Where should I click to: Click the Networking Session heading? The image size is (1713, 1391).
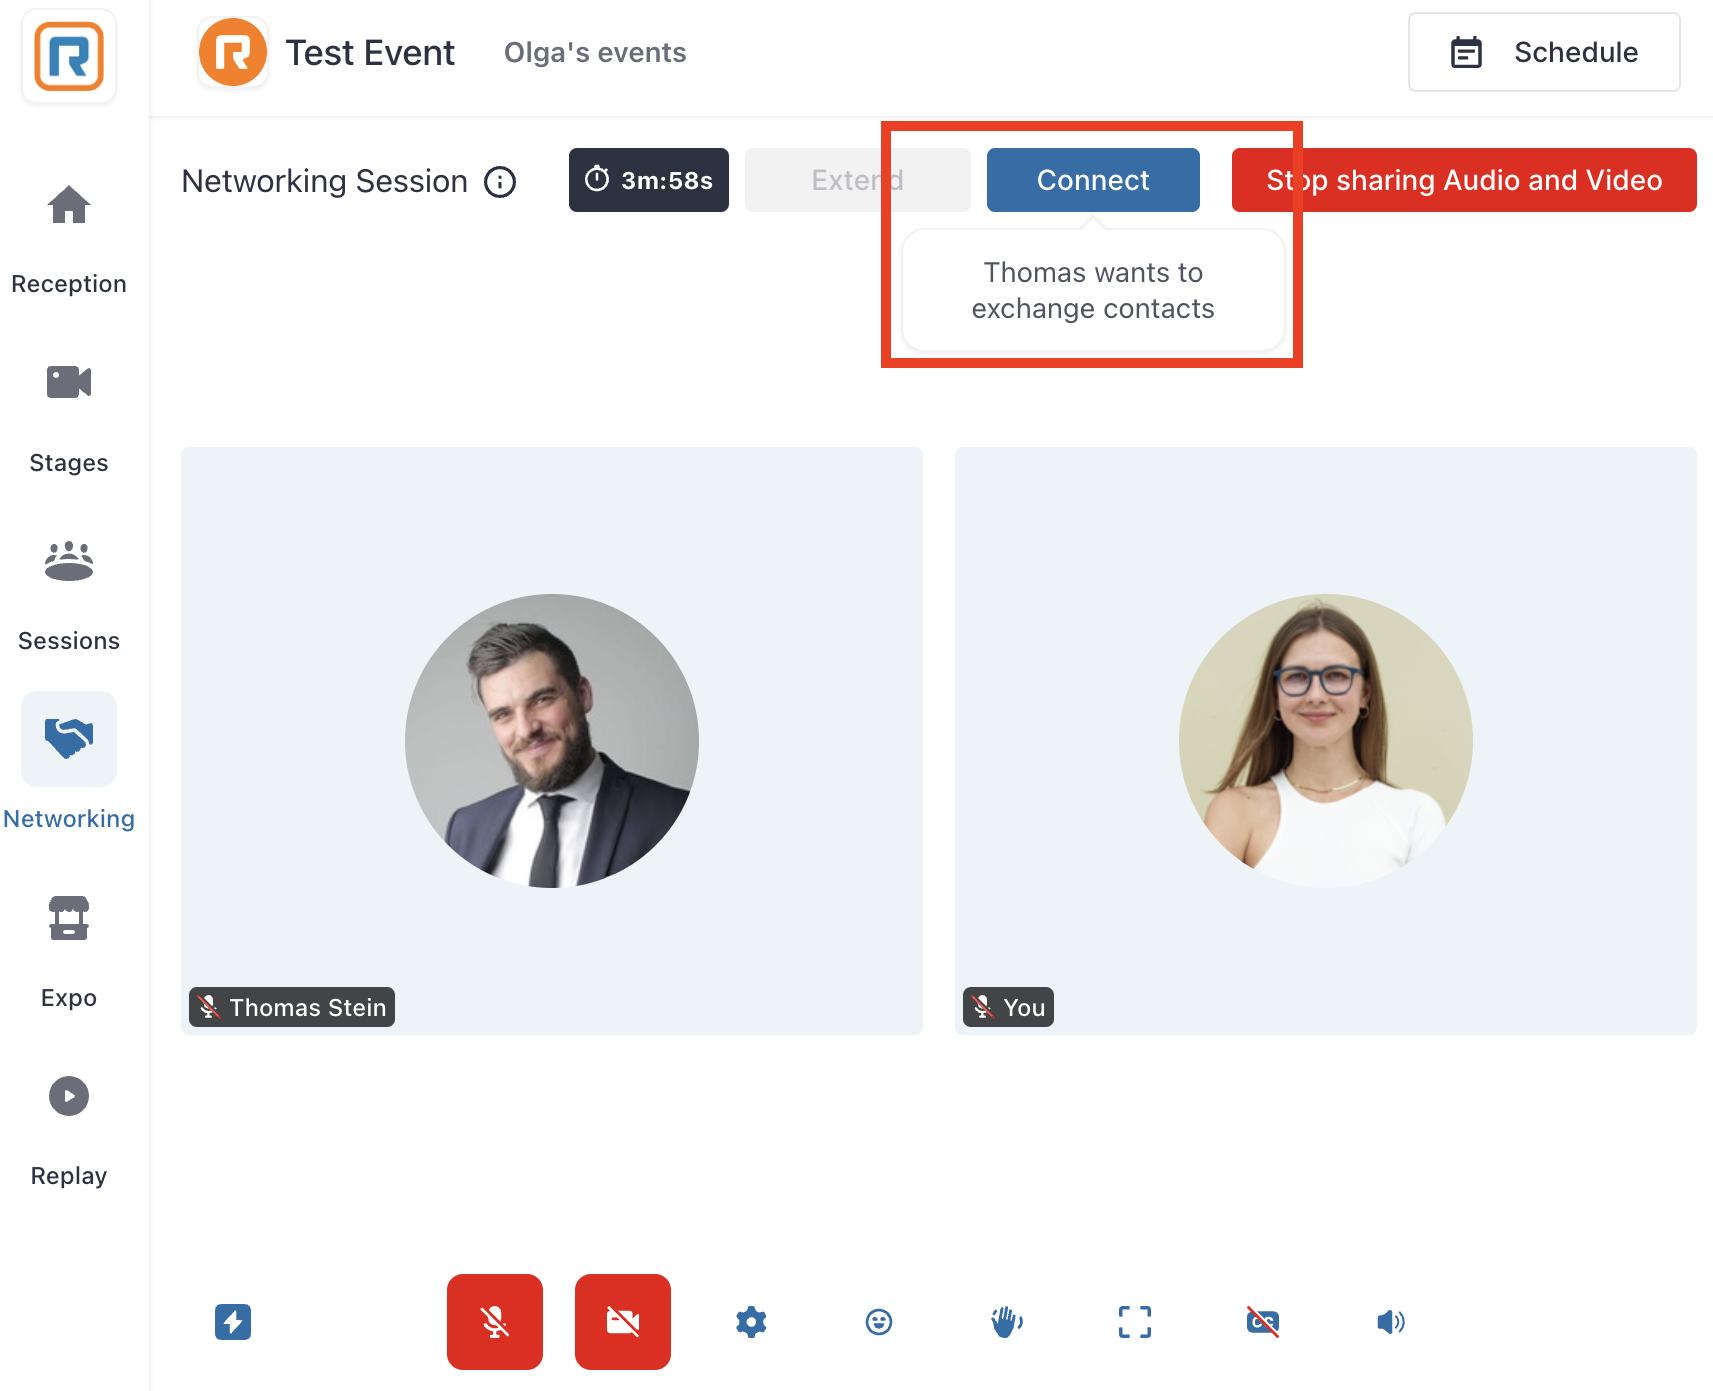325,181
